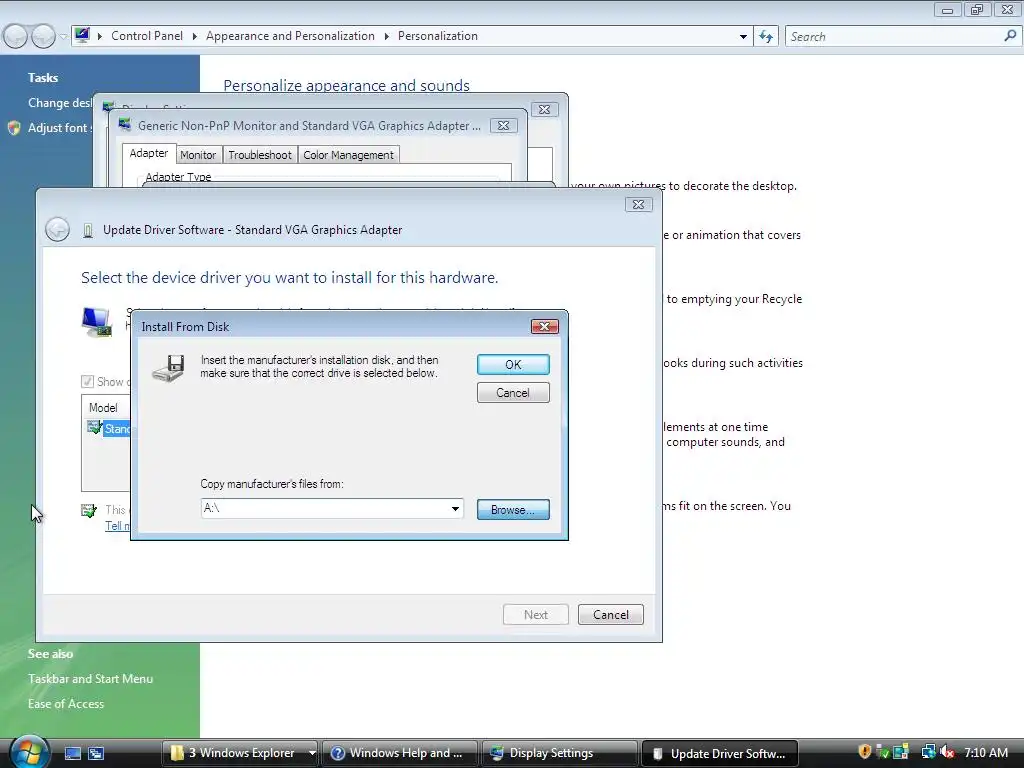Expand arrow after Appearance and Personalization breadcrumb

pos(387,37)
